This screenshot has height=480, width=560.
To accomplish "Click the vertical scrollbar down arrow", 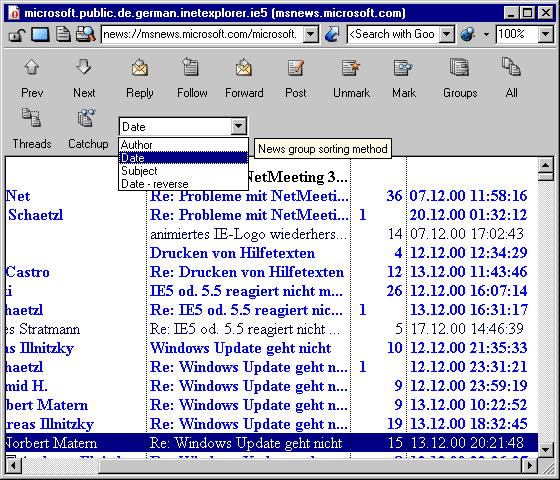I will (x=546, y=449).
